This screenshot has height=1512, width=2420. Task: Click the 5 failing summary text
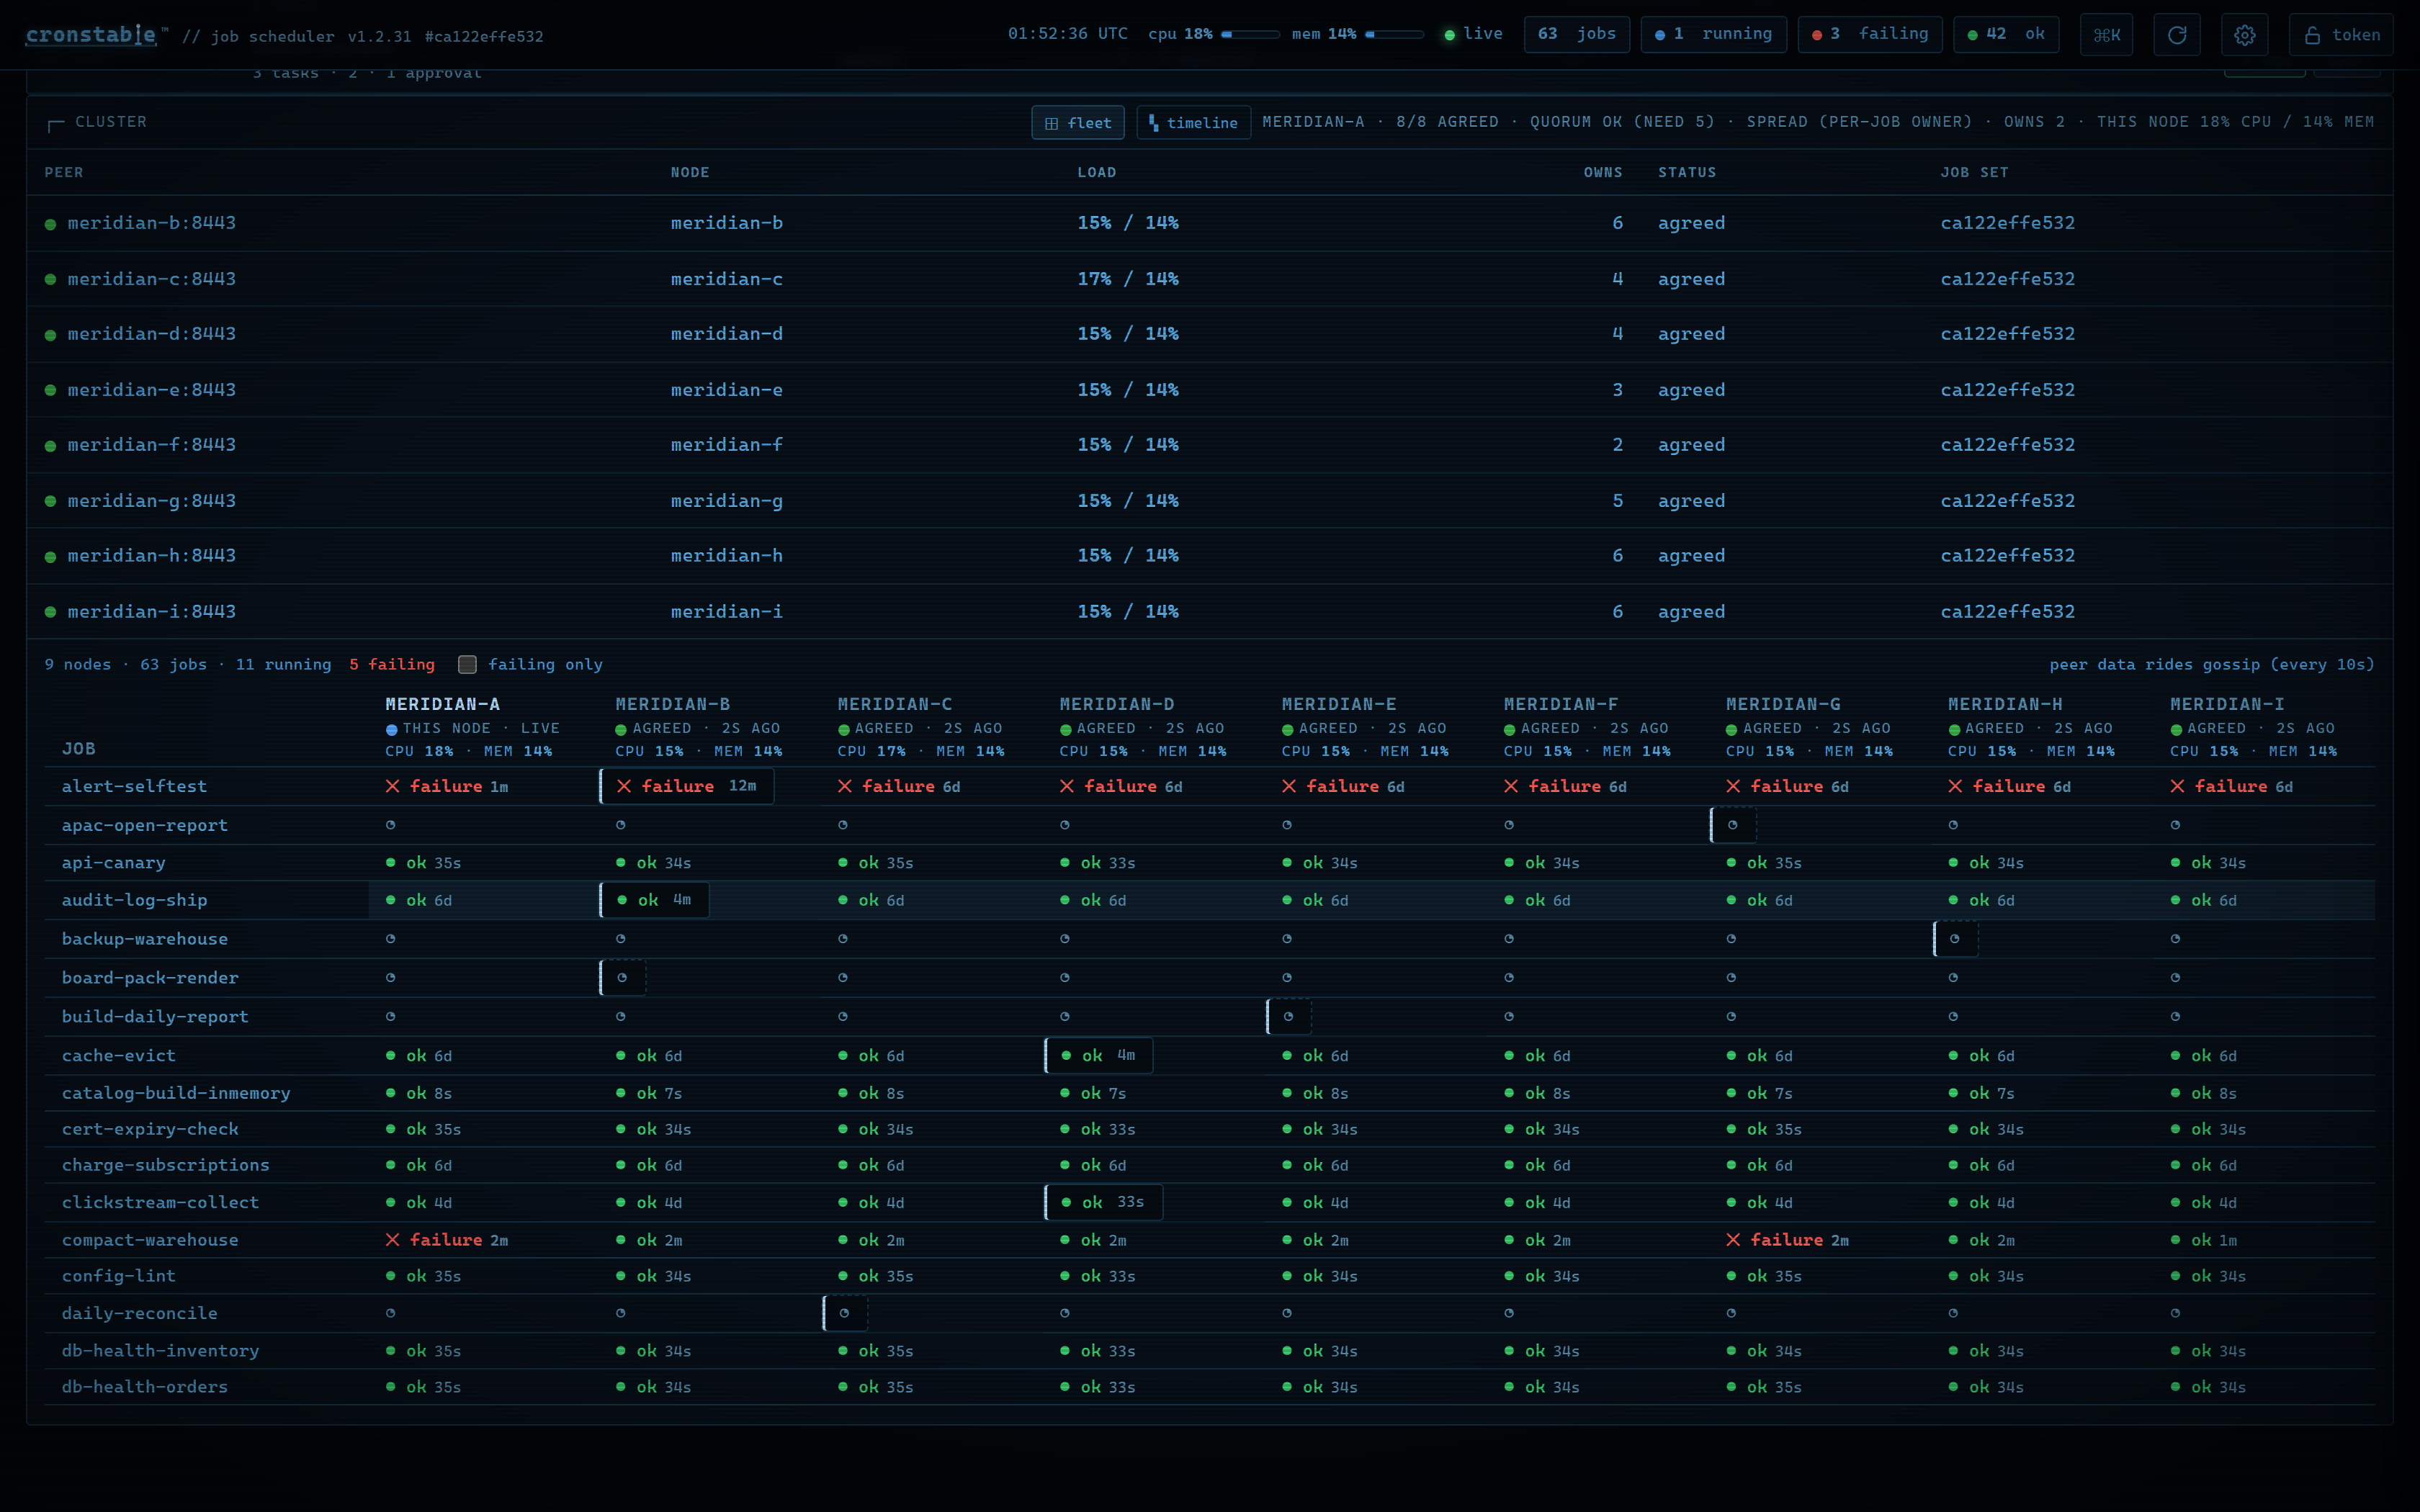pos(392,665)
